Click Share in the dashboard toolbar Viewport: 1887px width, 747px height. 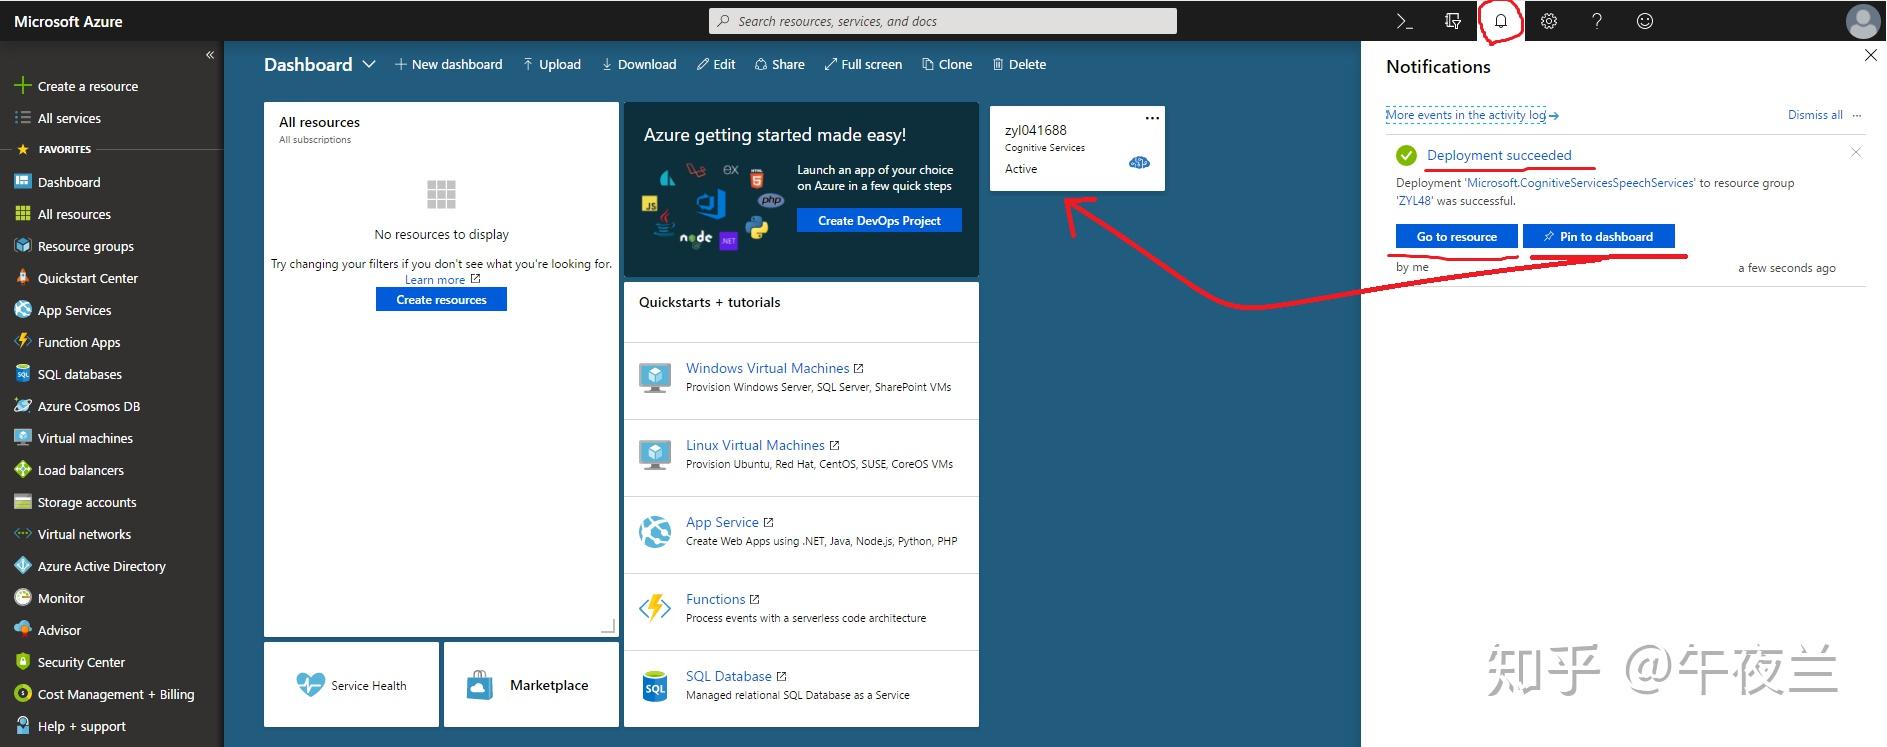point(779,64)
